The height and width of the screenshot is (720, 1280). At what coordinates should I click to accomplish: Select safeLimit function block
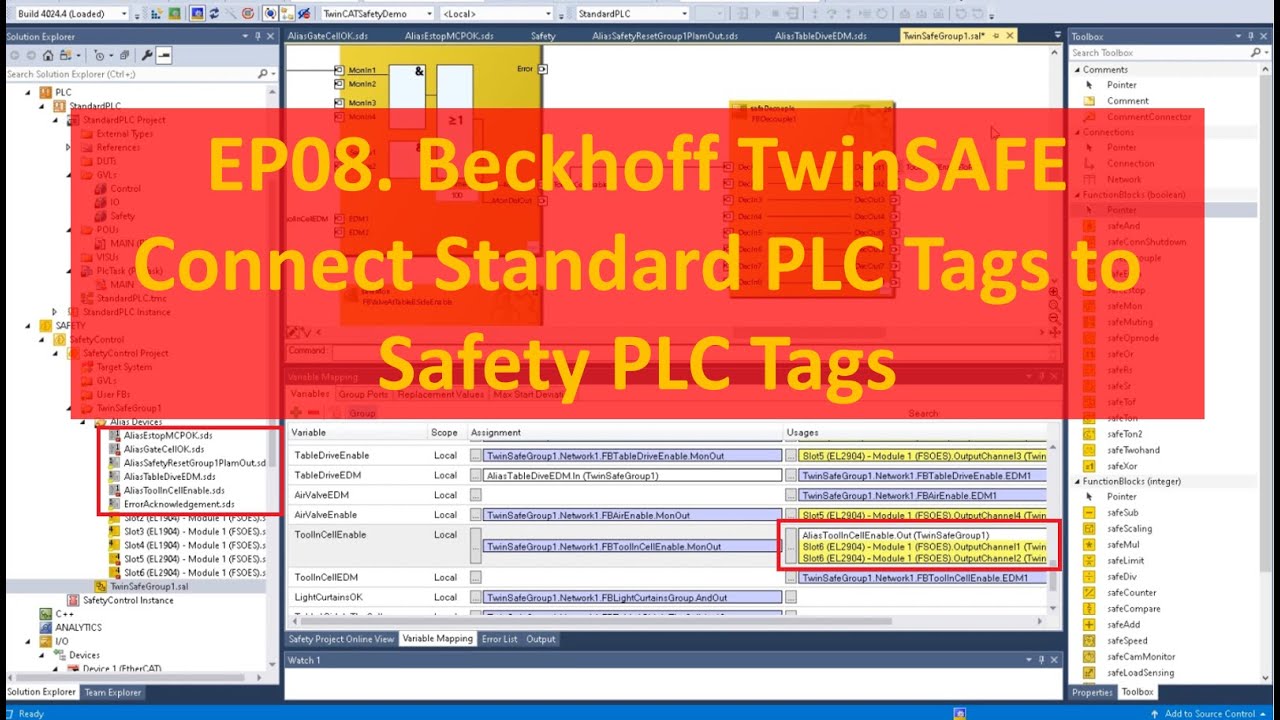[1125, 560]
